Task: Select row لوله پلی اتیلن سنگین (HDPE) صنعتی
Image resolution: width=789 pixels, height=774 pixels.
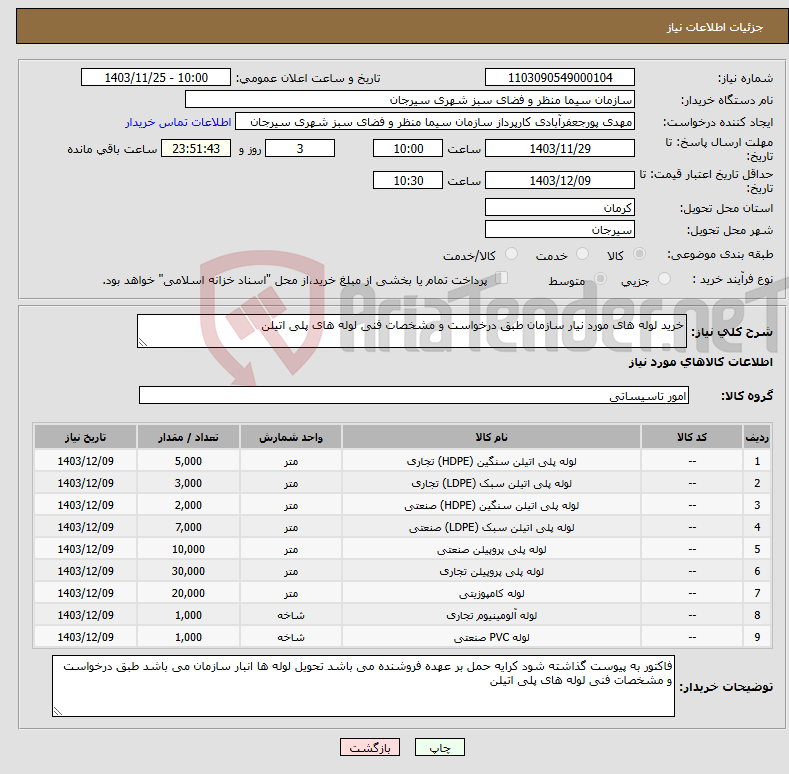Action: (x=403, y=505)
